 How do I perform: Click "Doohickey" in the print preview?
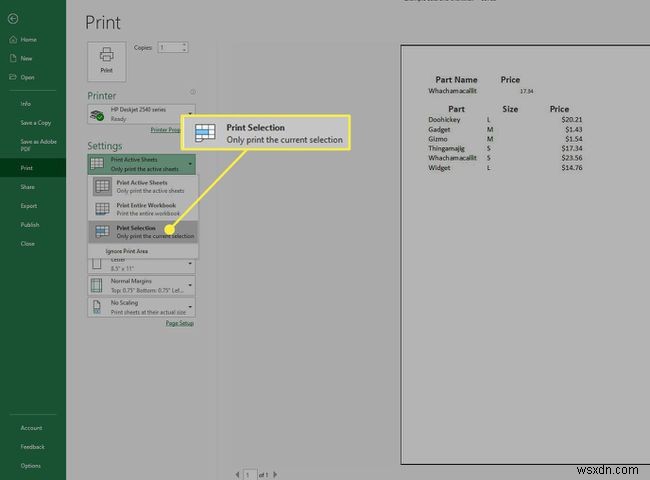pos(444,119)
